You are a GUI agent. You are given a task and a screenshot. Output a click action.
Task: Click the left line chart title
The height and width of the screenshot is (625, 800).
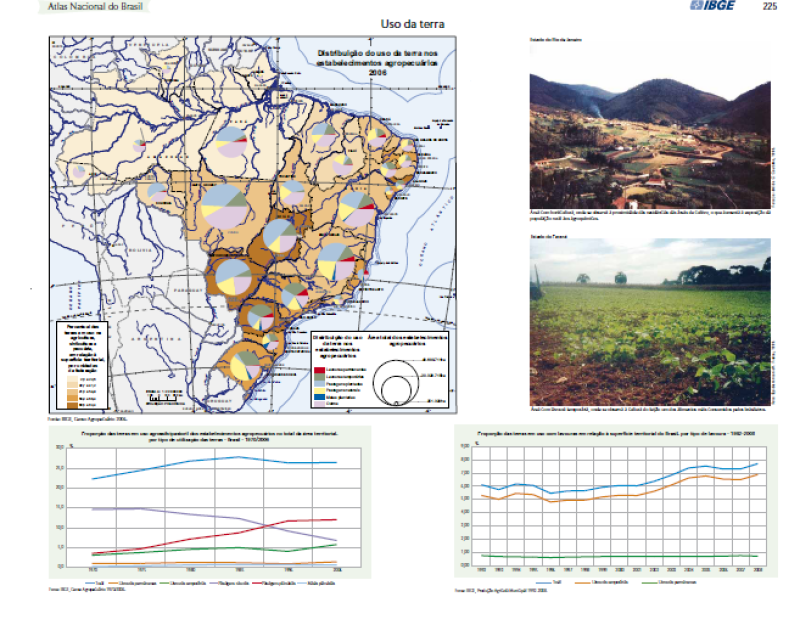pyautogui.click(x=210, y=436)
